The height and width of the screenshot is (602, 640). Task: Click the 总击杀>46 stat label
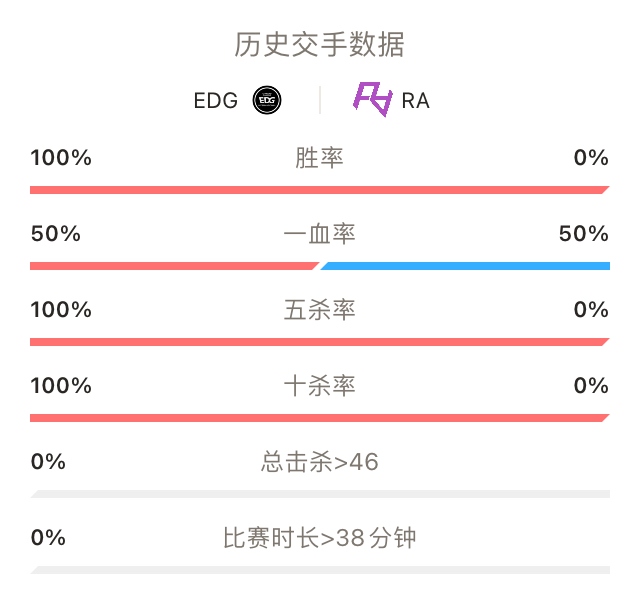[320, 462]
